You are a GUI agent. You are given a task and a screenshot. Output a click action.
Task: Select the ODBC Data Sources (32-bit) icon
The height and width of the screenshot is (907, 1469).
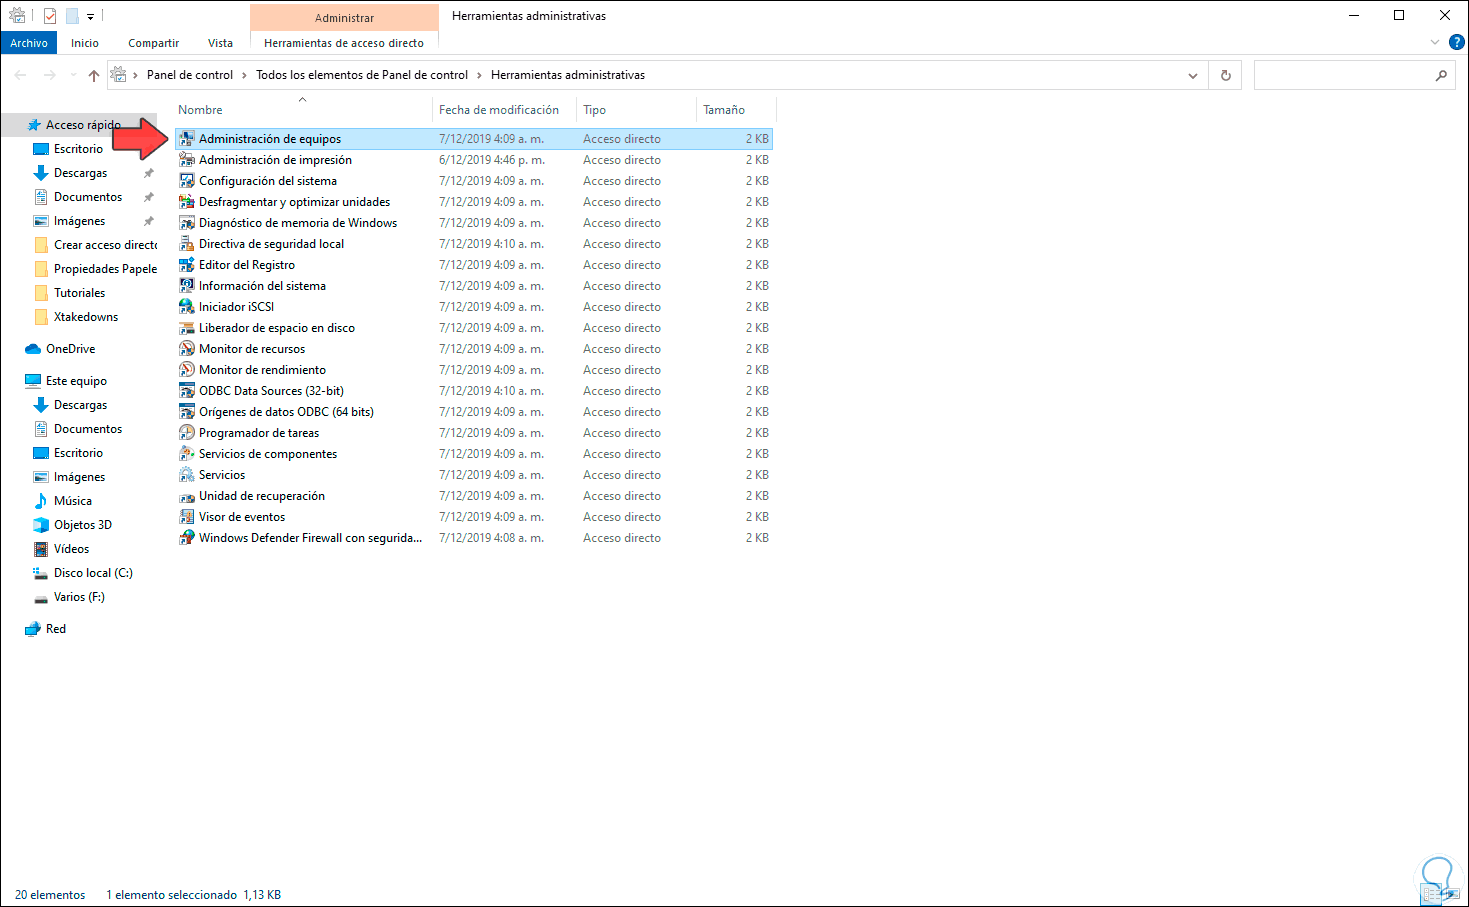187,391
